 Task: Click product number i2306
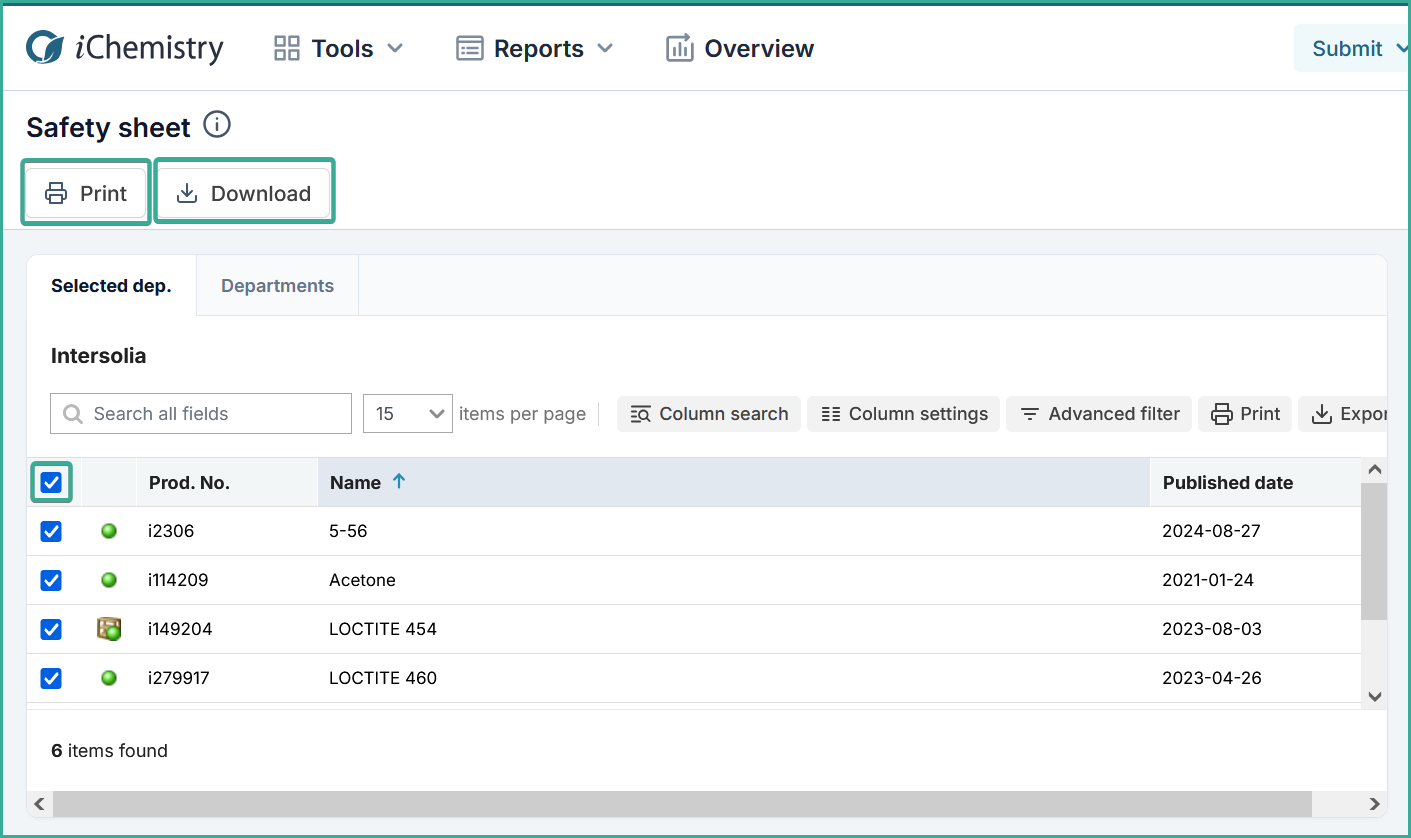point(171,531)
